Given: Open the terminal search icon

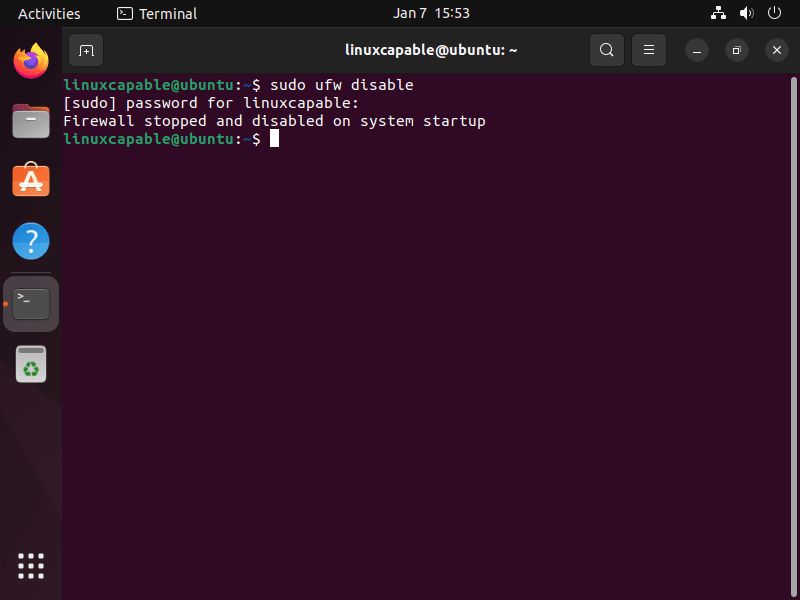Looking at the screenshot, I should [x=607, y=49].
